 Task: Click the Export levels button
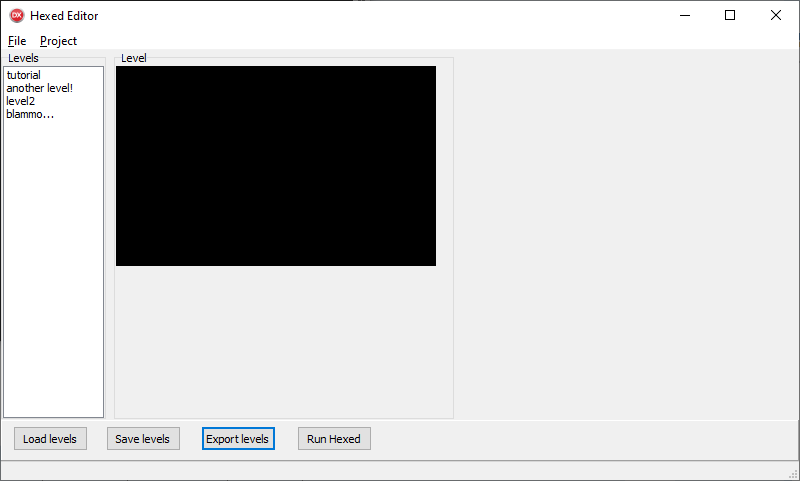tap(238, 439)
